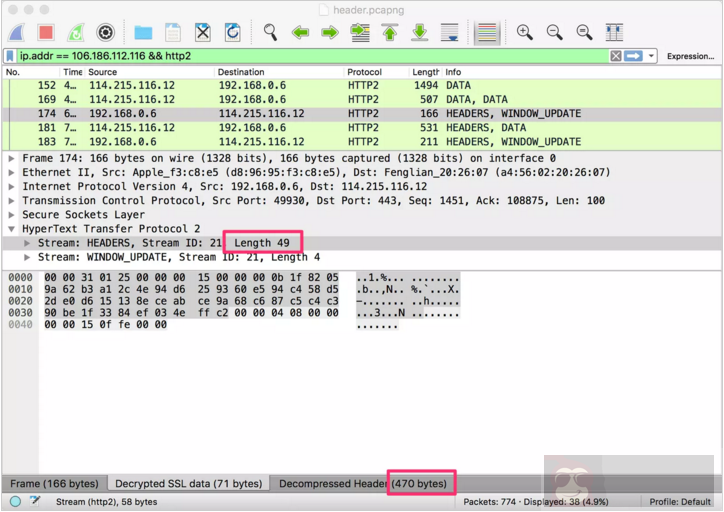Start capture with the shark fin icon
The height and width of the screenshot is (512, 724).
click(x=17, y=33)
